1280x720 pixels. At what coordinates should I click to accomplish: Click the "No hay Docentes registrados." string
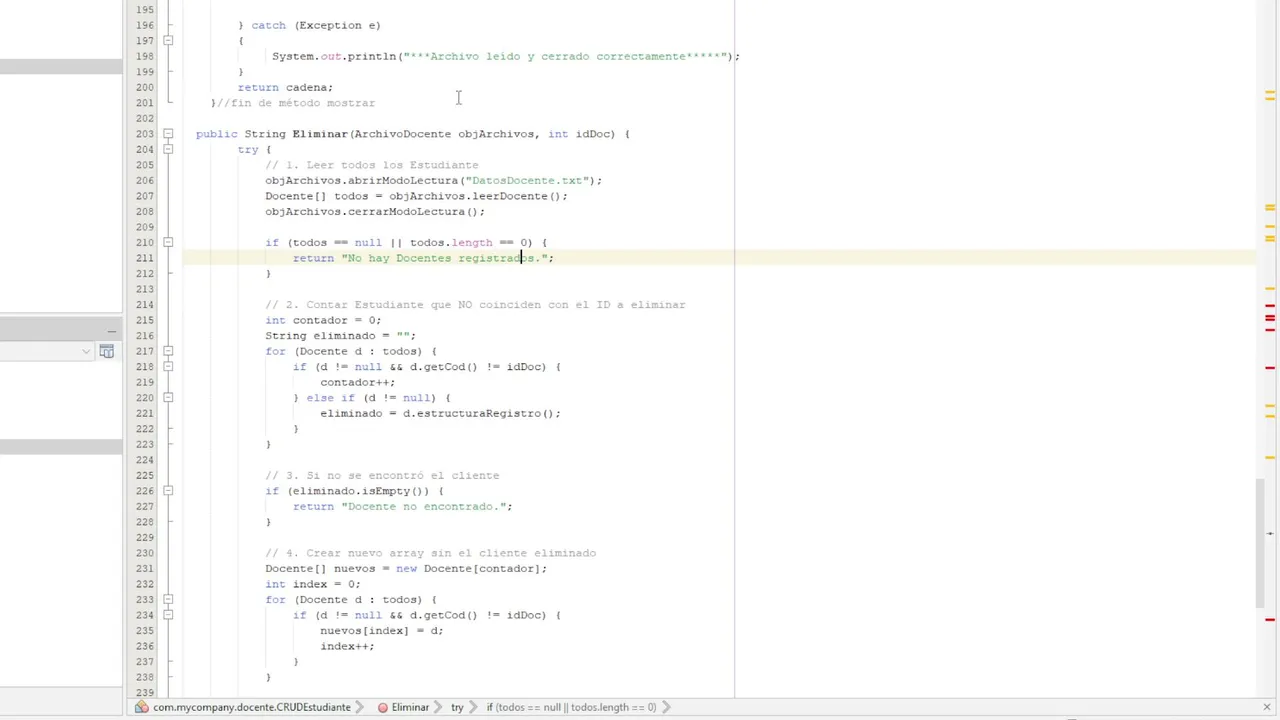pyautogui.click(x=444, y=258)
